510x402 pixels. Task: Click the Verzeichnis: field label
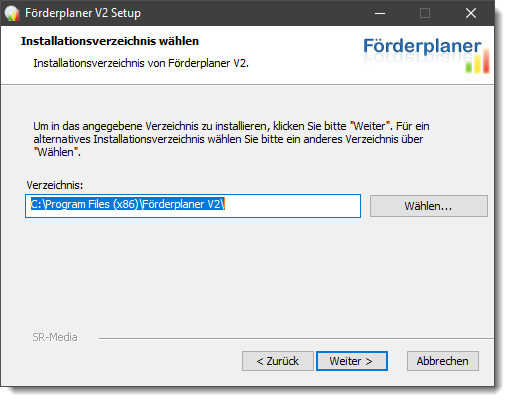pos(55,185)
